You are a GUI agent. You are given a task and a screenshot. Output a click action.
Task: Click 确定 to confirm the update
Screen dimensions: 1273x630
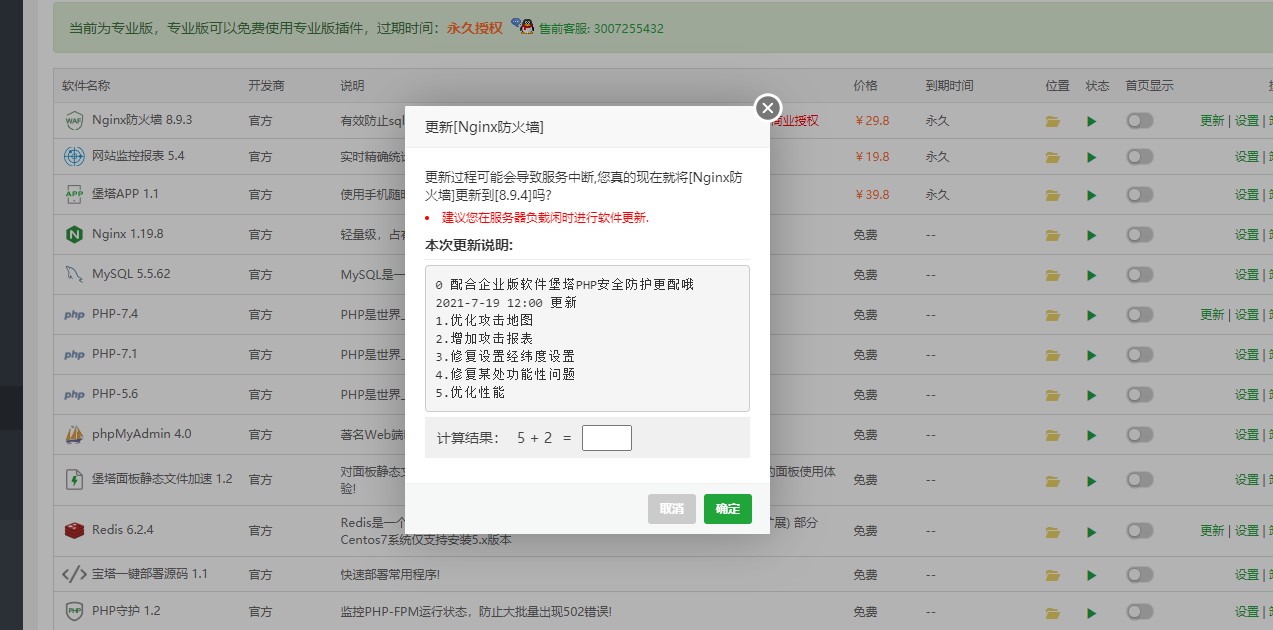click(x=727, y=509)
